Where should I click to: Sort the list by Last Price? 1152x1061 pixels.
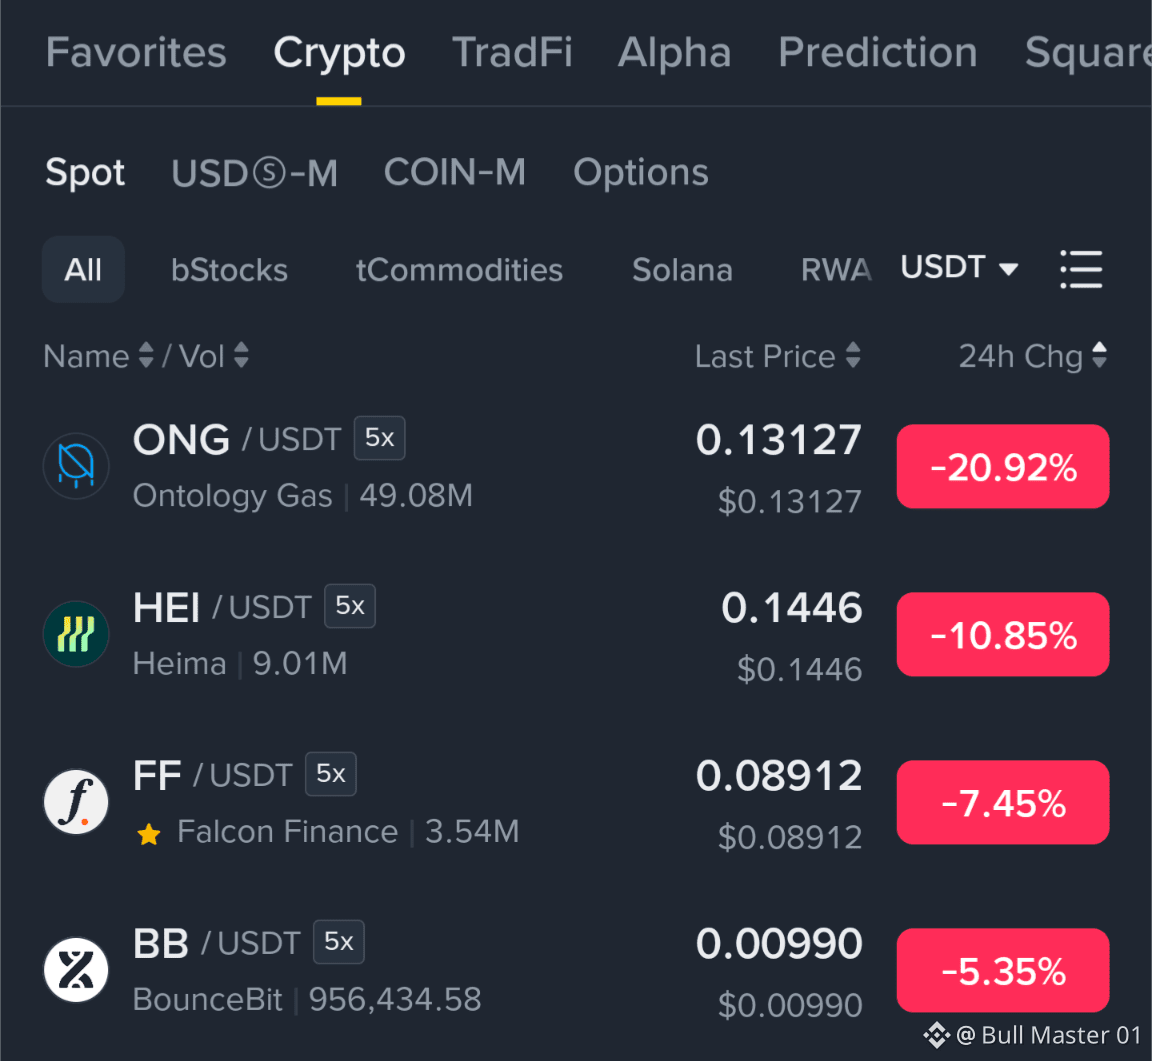tap(777, 356)
